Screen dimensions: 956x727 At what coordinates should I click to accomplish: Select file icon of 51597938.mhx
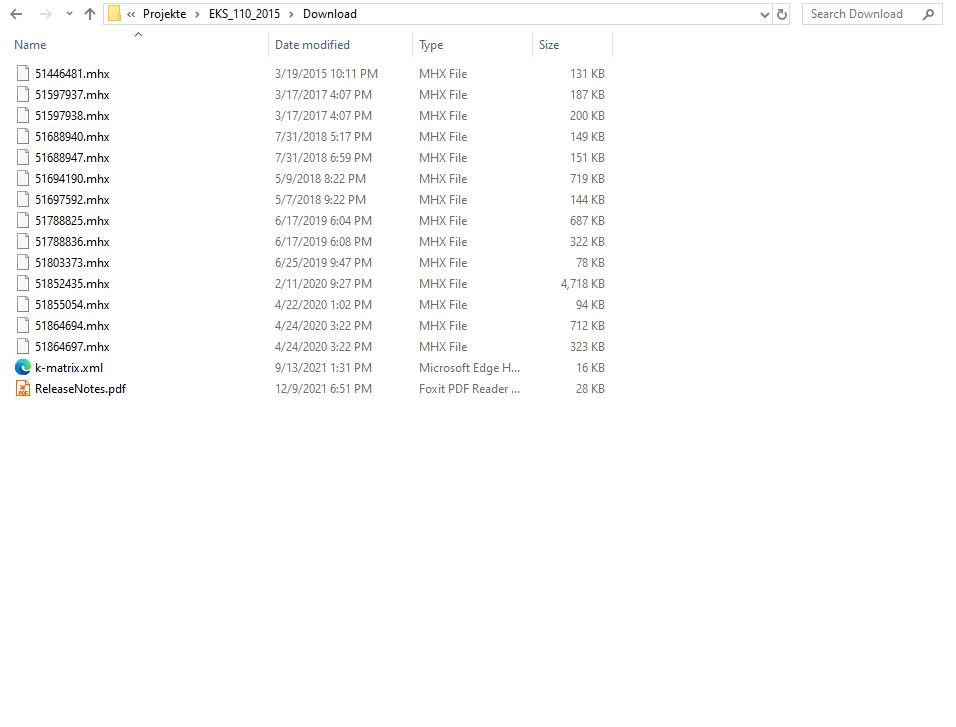[23, 115]
